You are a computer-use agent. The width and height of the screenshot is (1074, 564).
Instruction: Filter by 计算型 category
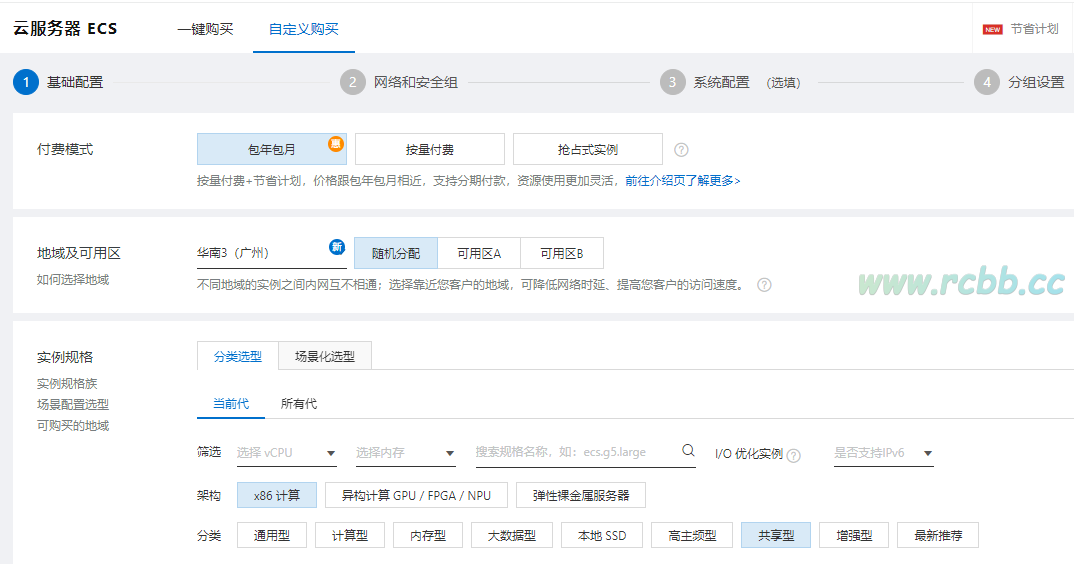[x=350, y=535]
